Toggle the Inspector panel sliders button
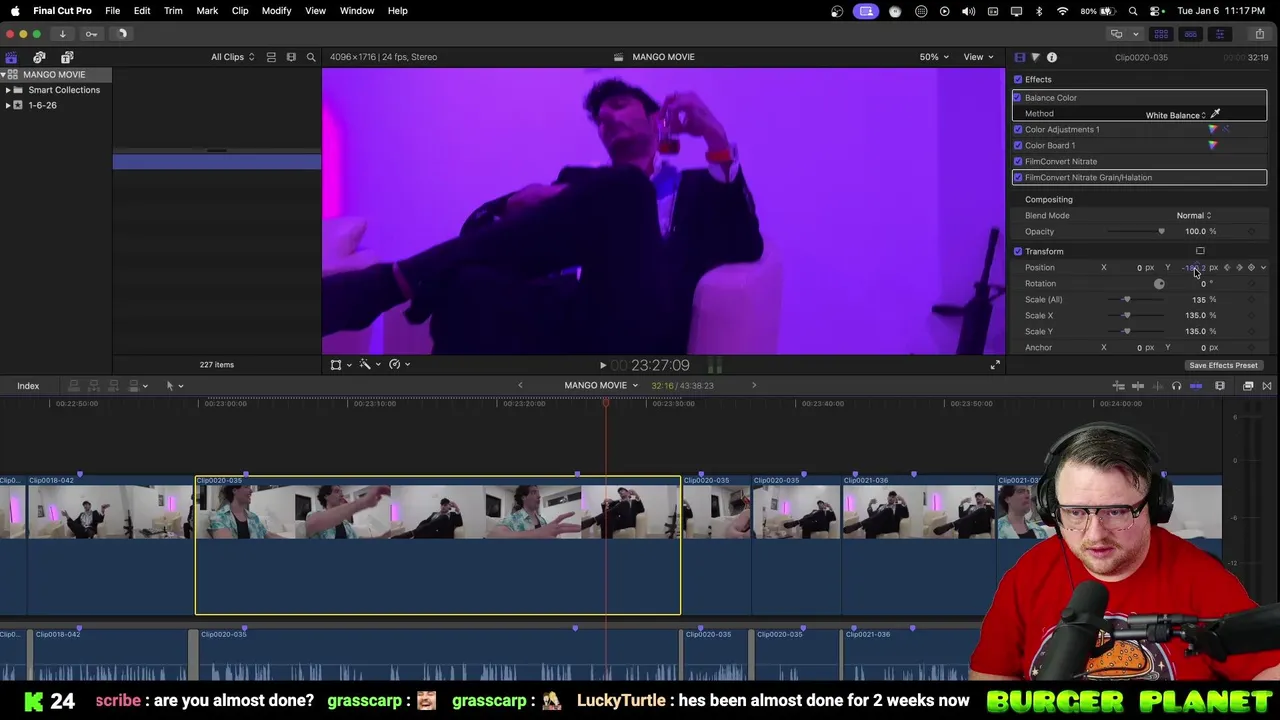Viewport: 1280px width, 720px height. click(1219, 34)
